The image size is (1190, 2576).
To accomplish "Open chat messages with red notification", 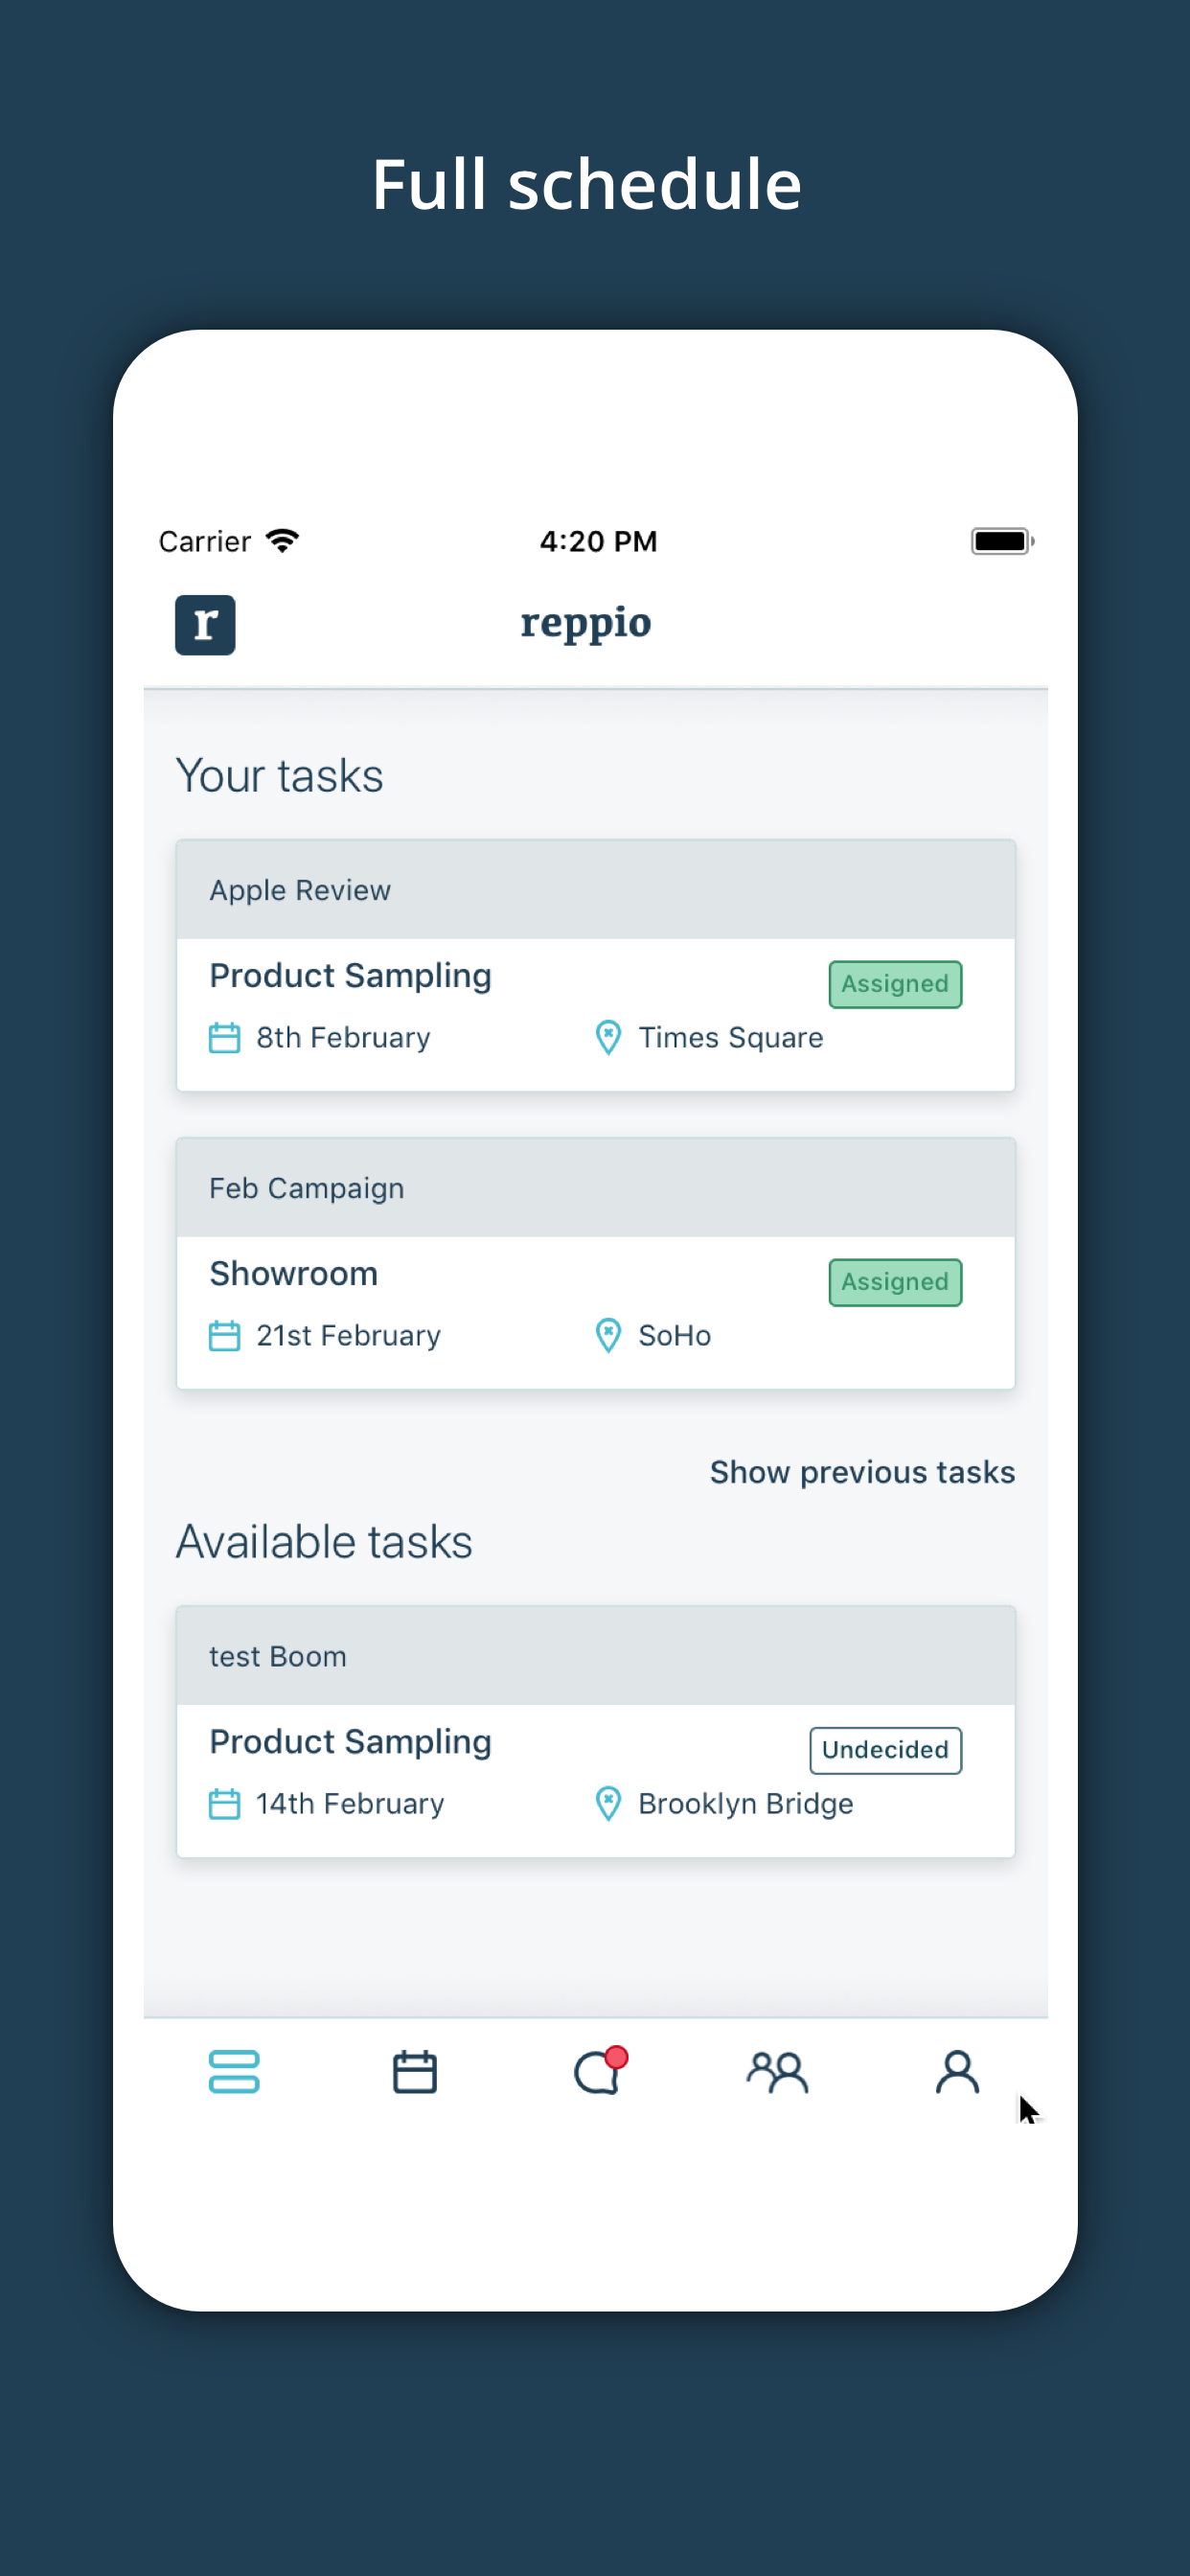I will tap(598, 2071).
